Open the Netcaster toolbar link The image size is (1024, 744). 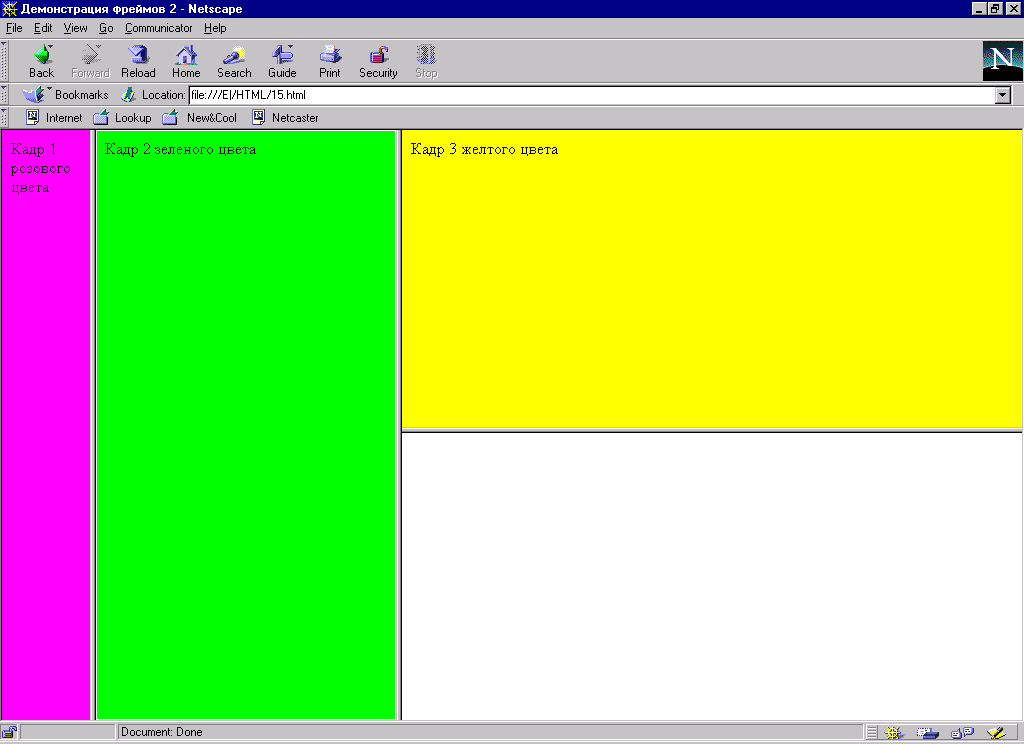point(285,118)
